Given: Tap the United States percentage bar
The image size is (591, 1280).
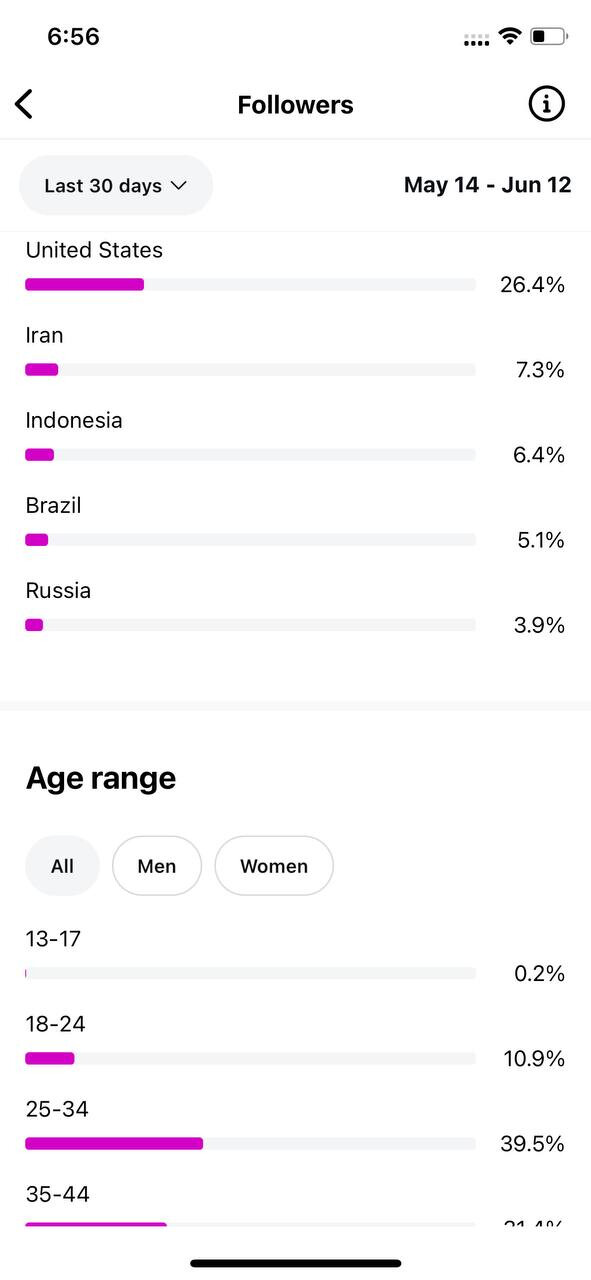Looking at the screenshot, I should click(x=250, y=284).
